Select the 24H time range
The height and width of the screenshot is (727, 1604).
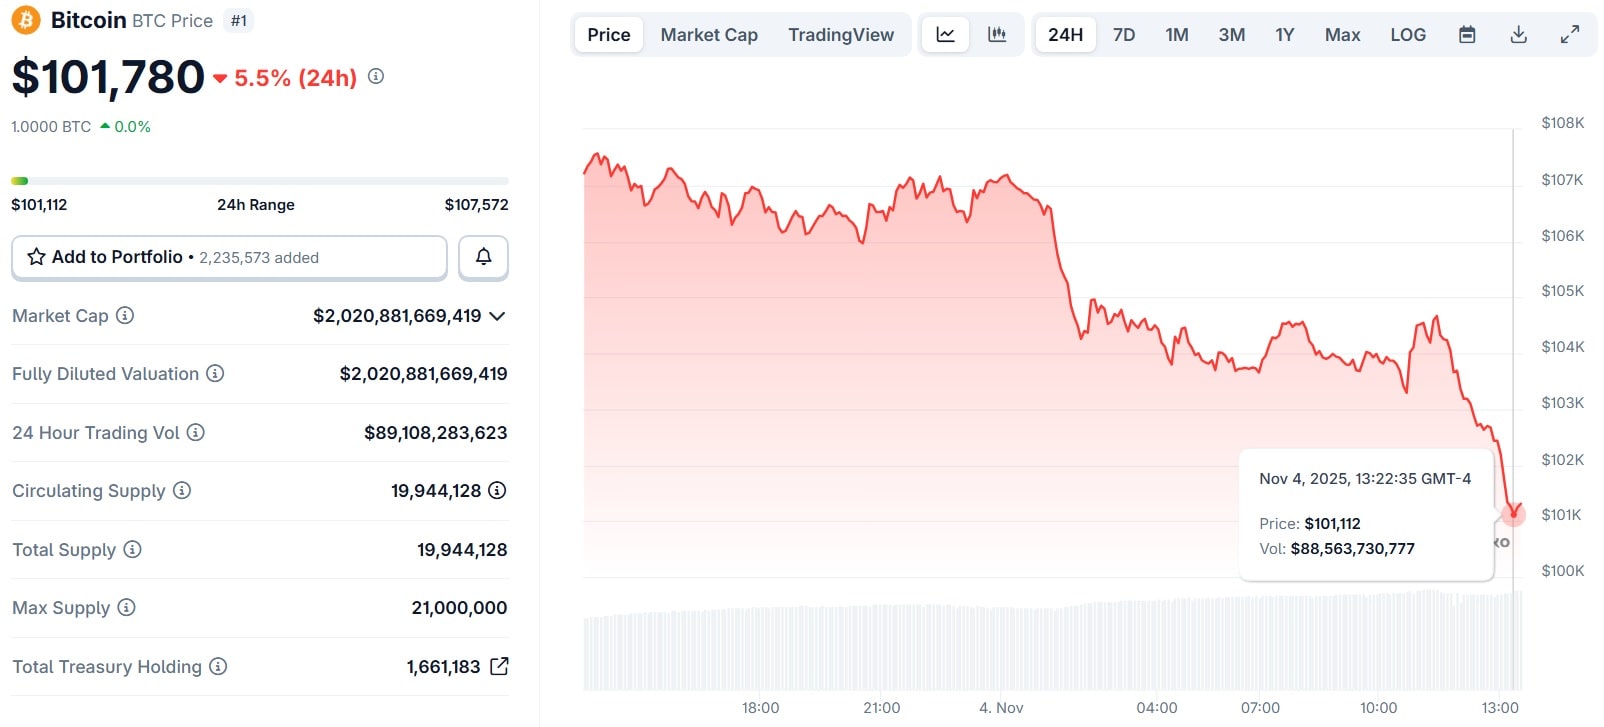tap(1065, 35)
